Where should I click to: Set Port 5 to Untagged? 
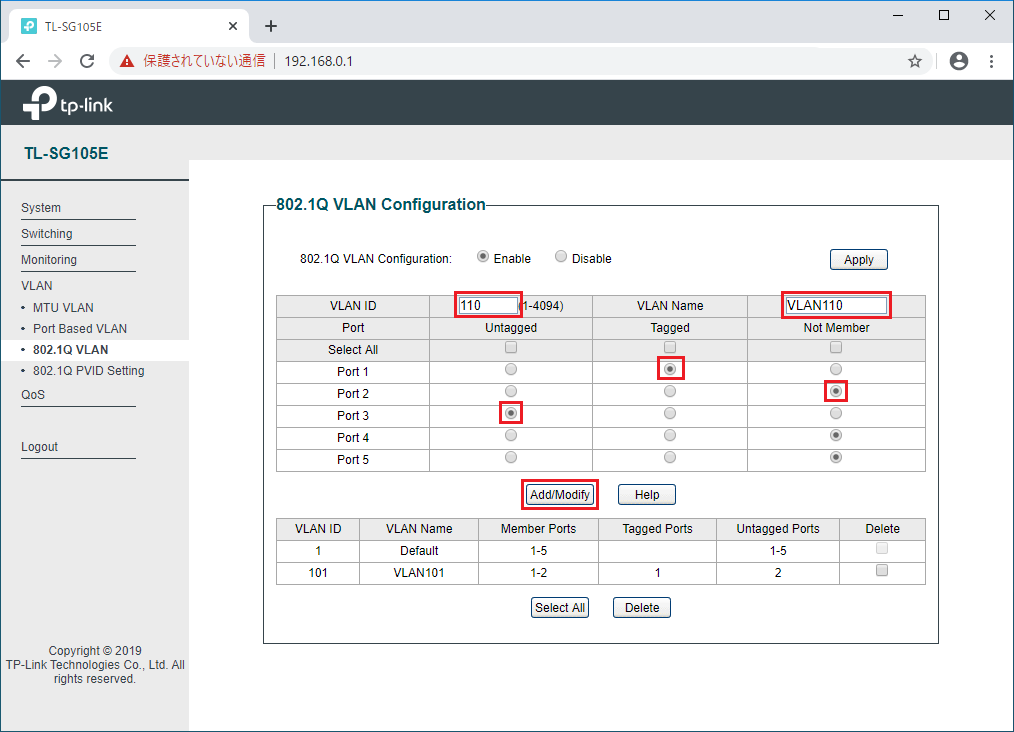511,457
